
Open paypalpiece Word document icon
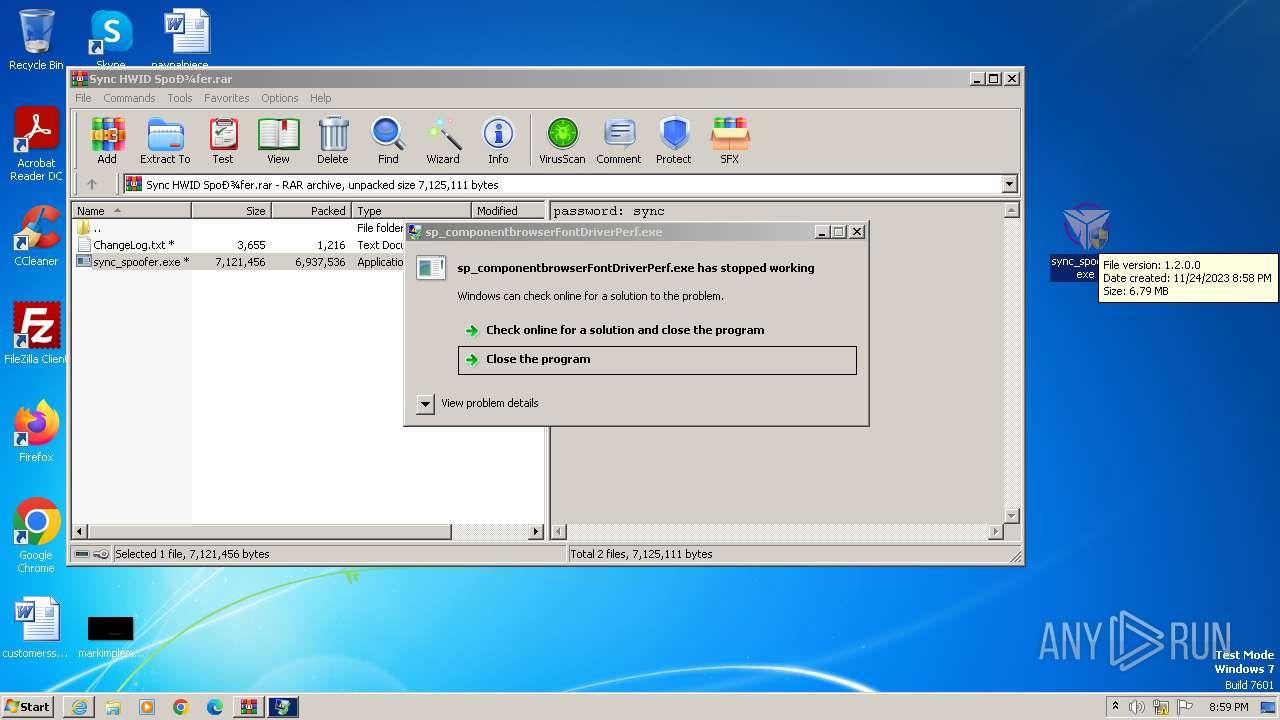186,40
